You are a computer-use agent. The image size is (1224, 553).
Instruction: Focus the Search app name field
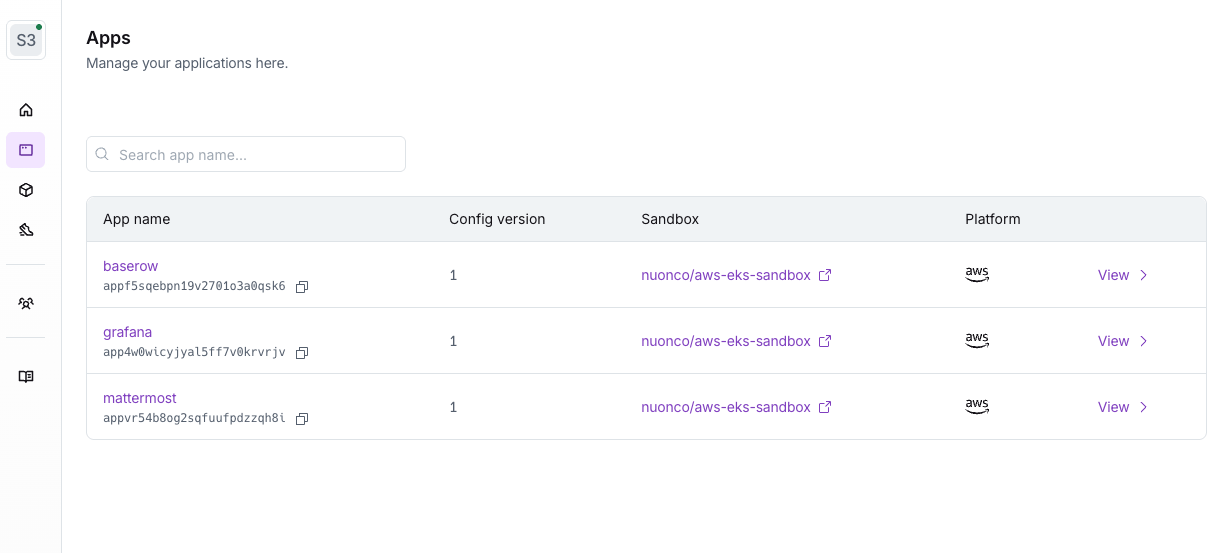coord(246,154)
